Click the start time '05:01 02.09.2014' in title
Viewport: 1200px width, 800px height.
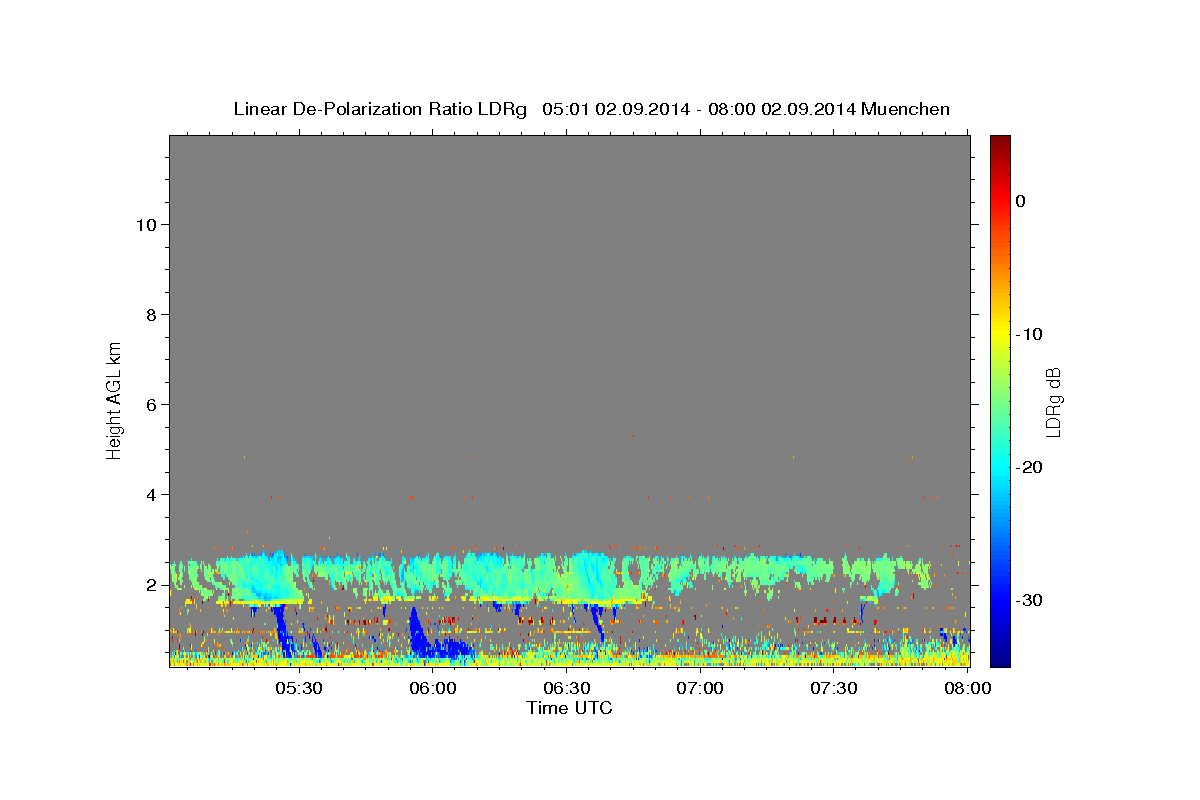pyautogui.click(x=616, y=109)
